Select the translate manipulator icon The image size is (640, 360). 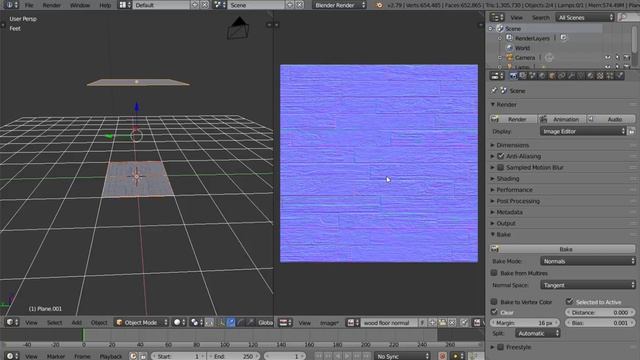[x=231, y=322]
